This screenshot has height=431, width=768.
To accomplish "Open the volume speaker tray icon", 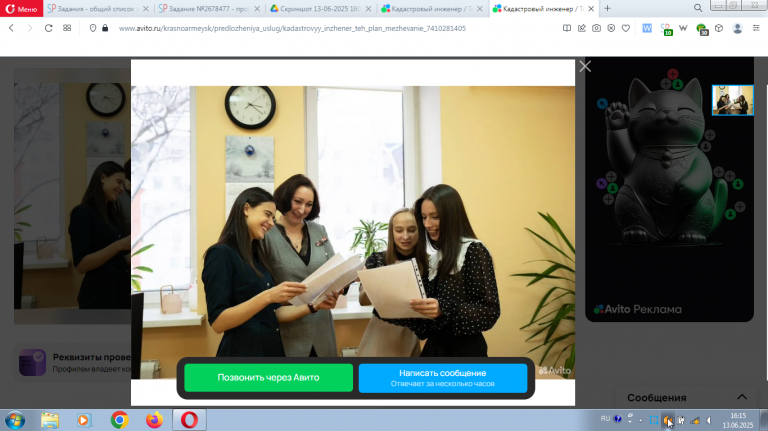I will [x=709, y=420].
